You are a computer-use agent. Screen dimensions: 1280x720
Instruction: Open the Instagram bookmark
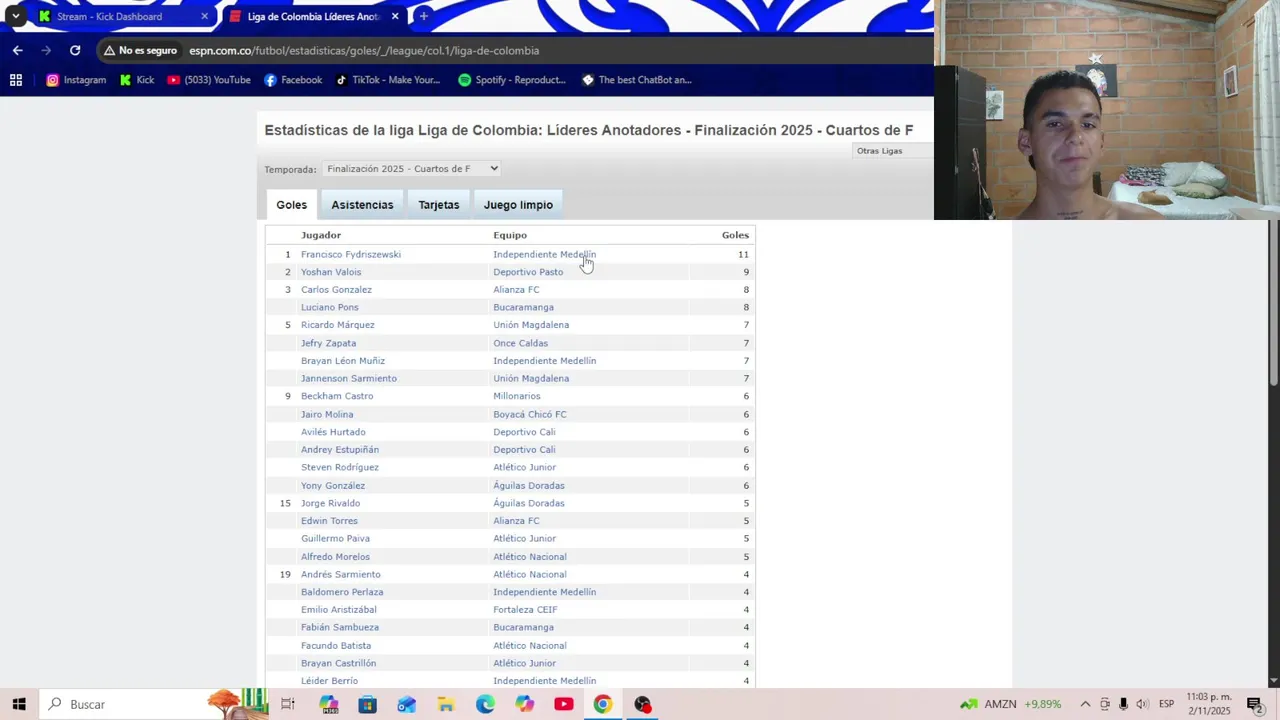[76, 80]
